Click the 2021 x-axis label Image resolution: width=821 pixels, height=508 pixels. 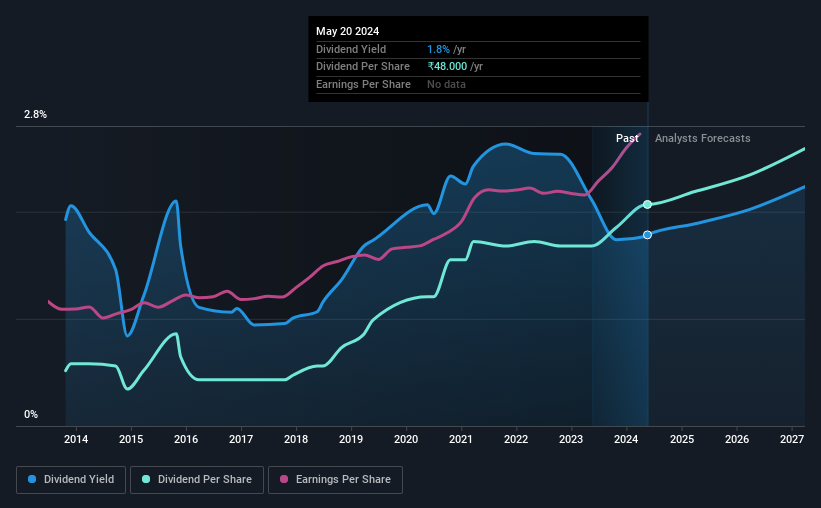coord(461,439)
